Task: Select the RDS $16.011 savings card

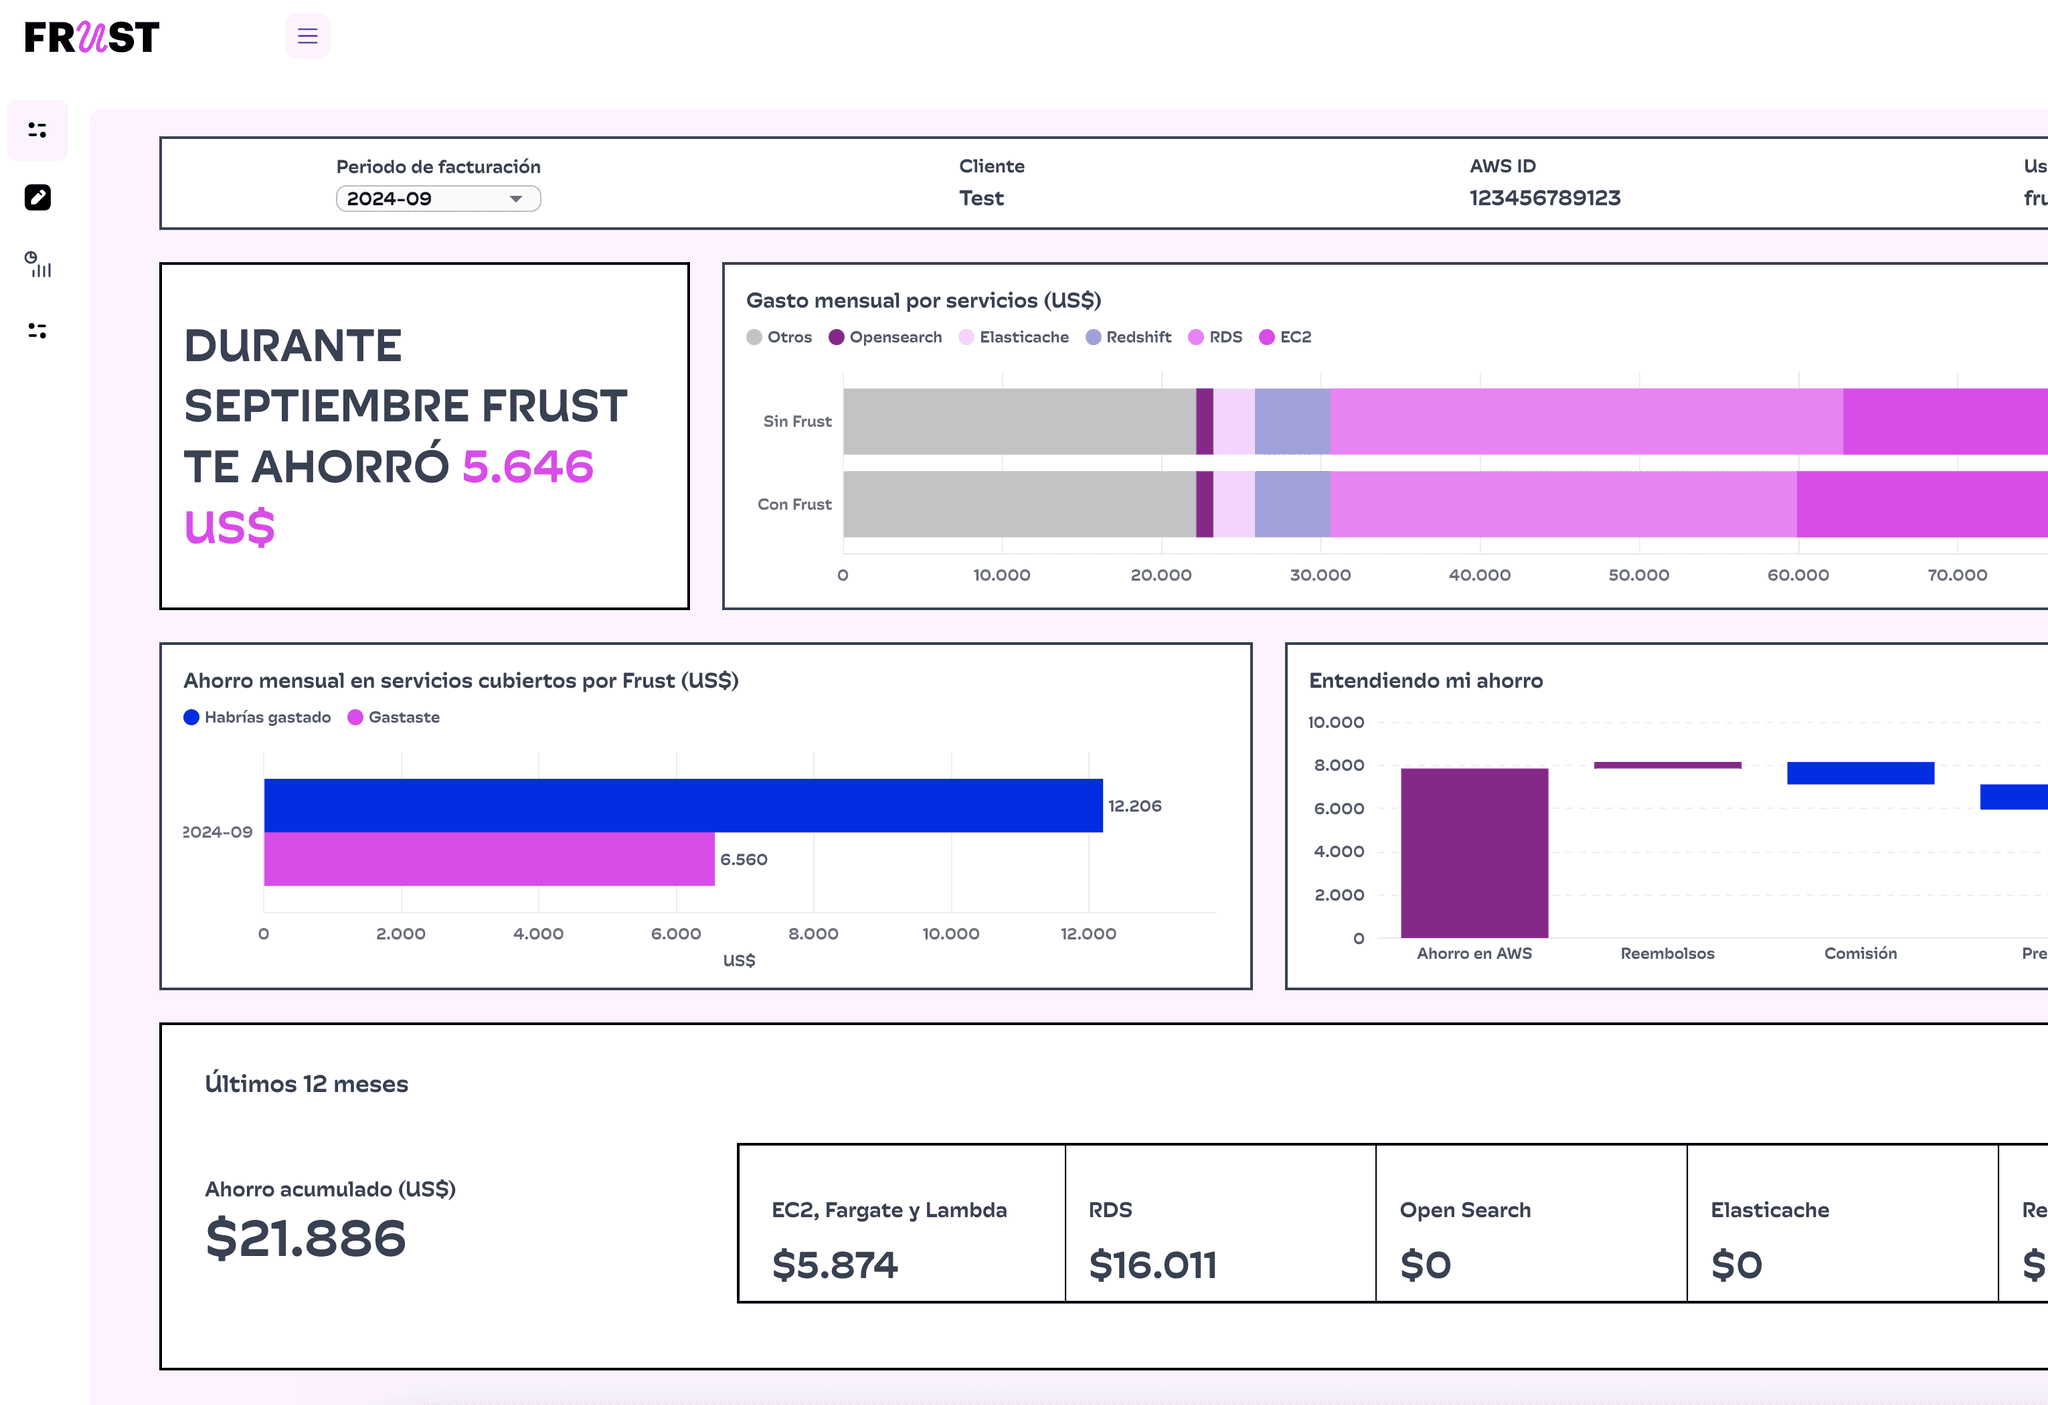Action: click(x=1221, y=1223)
